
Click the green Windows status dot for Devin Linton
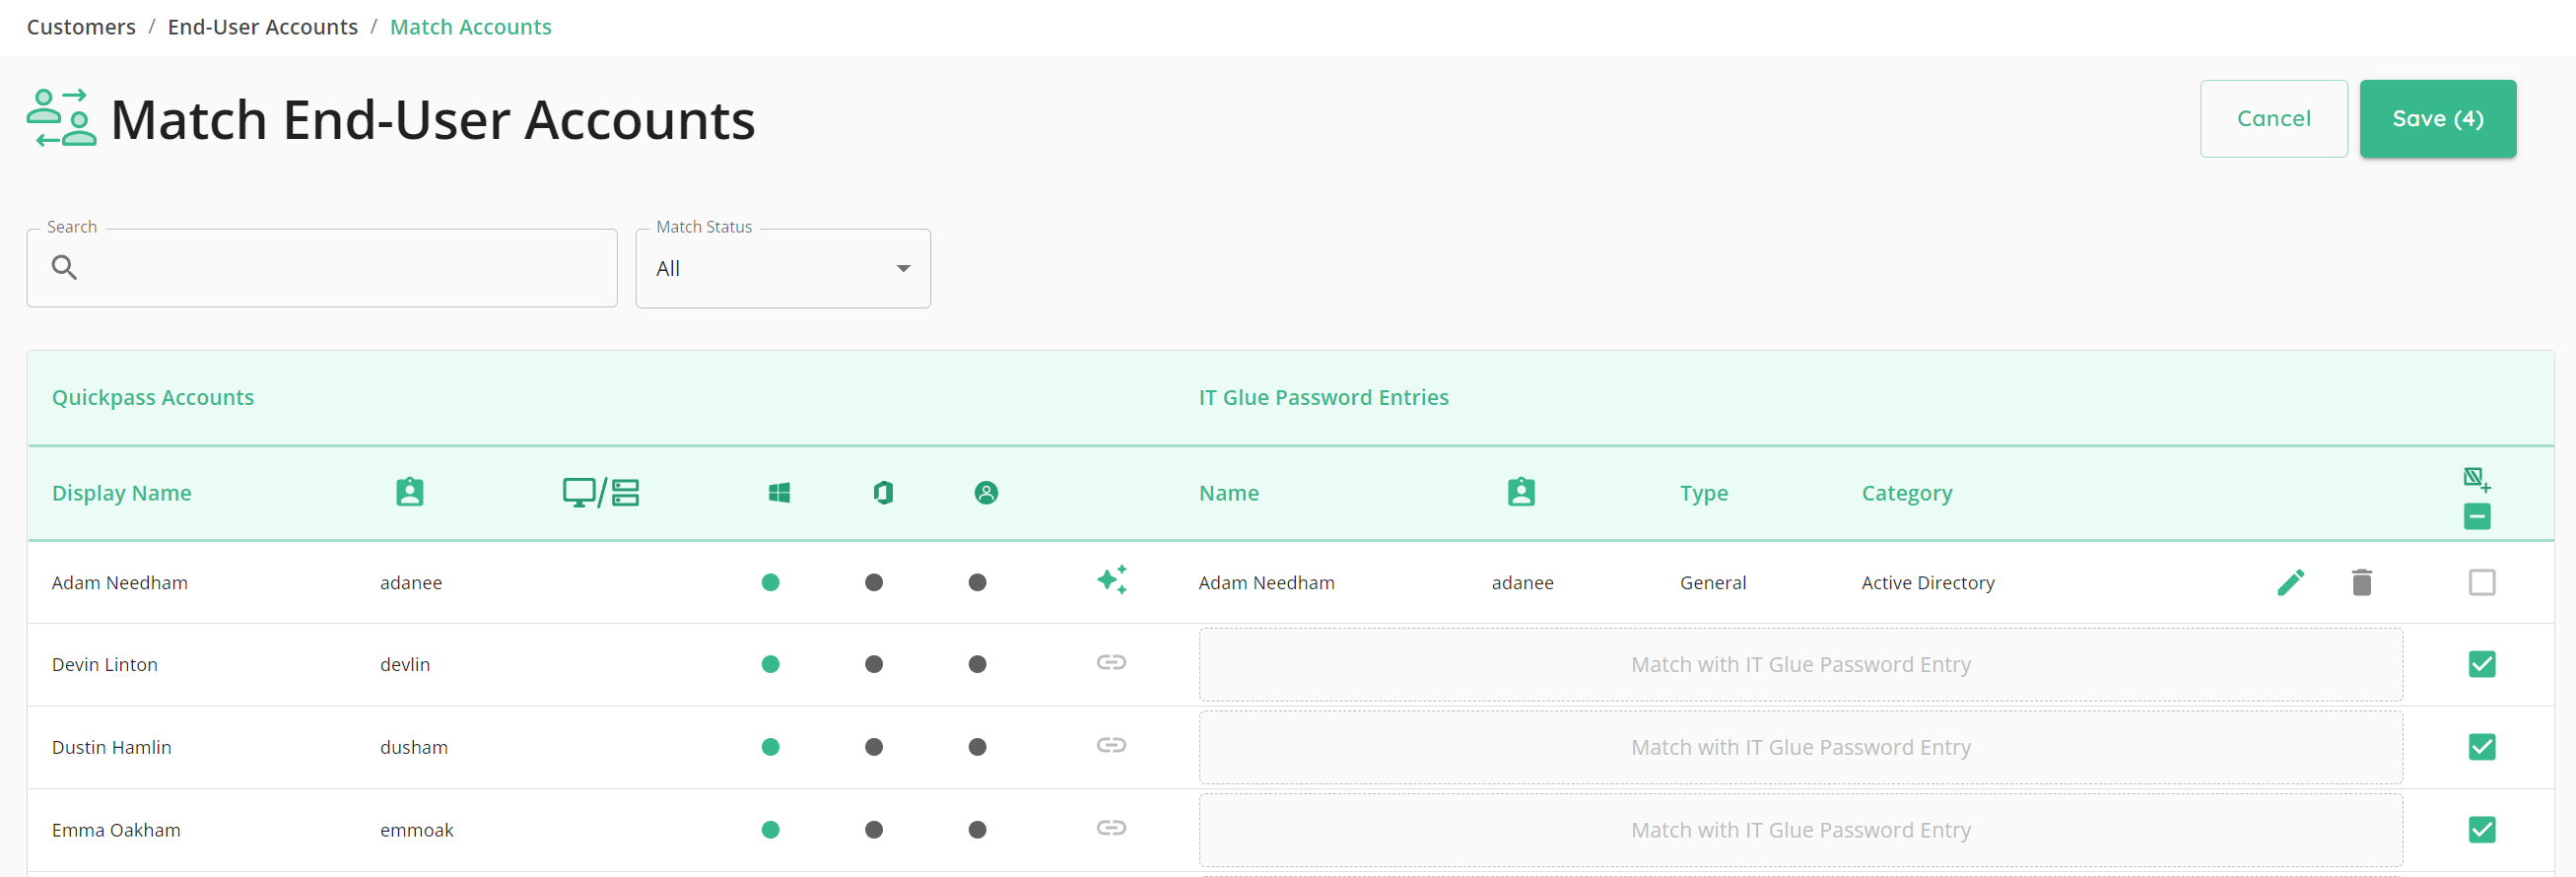tap(770, 664)
